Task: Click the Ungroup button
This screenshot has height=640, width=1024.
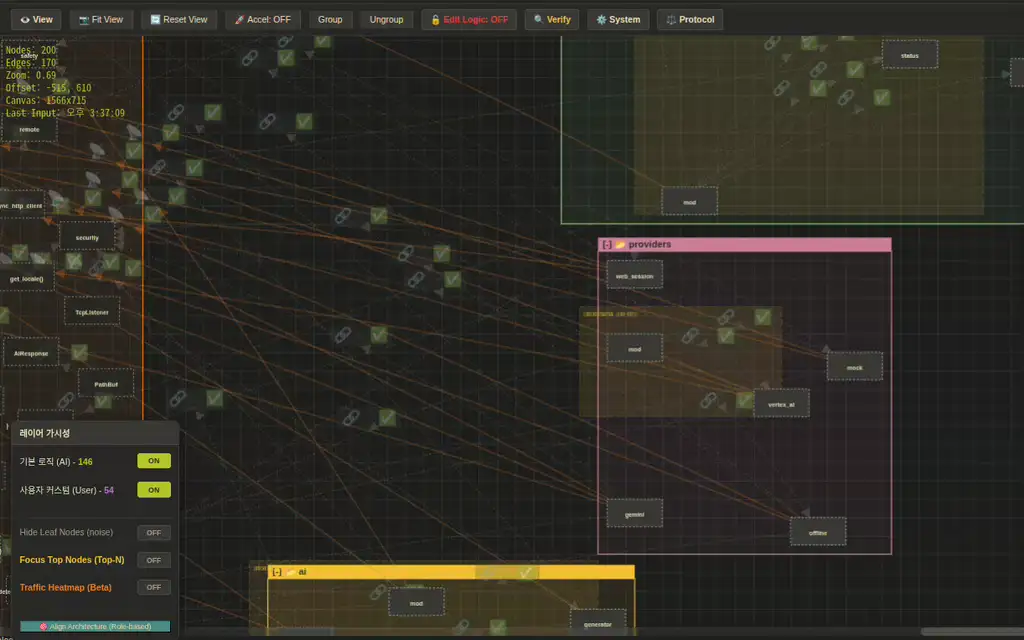Action: pos(386,20)
